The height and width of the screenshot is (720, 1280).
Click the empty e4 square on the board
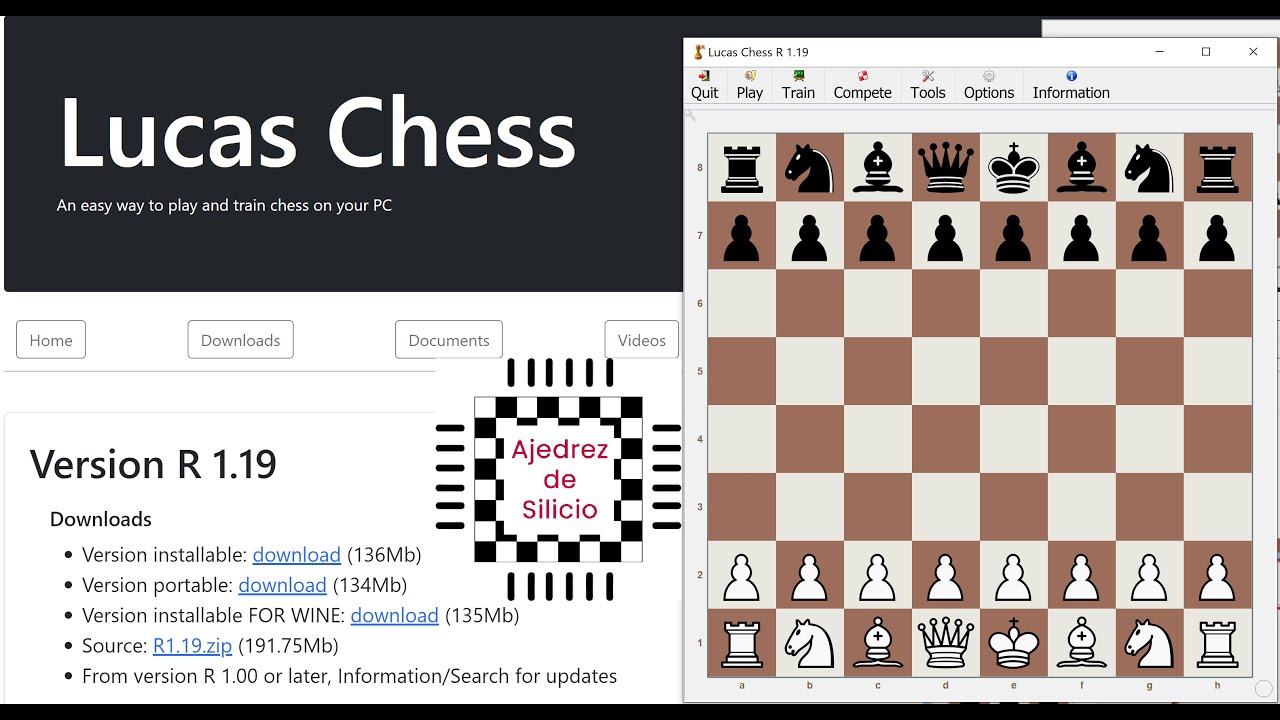[x=1014, y=439]
